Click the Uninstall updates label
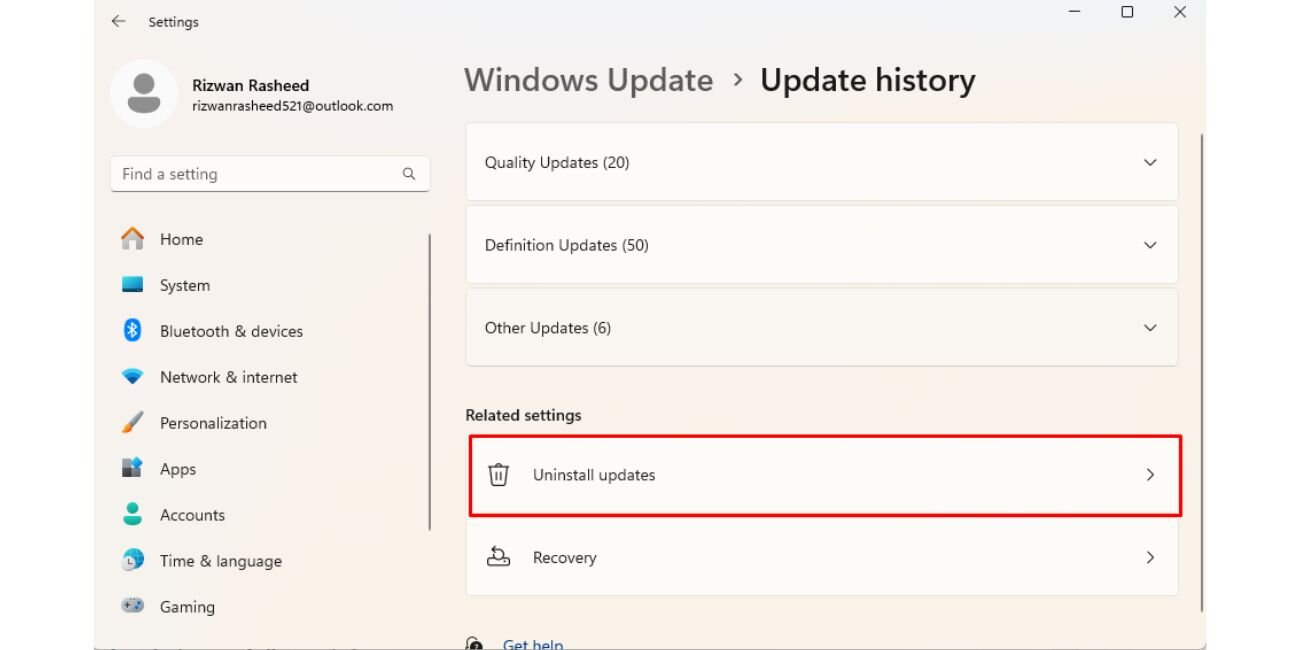This screenshot has width=1300, height=650. coord(594,475)
